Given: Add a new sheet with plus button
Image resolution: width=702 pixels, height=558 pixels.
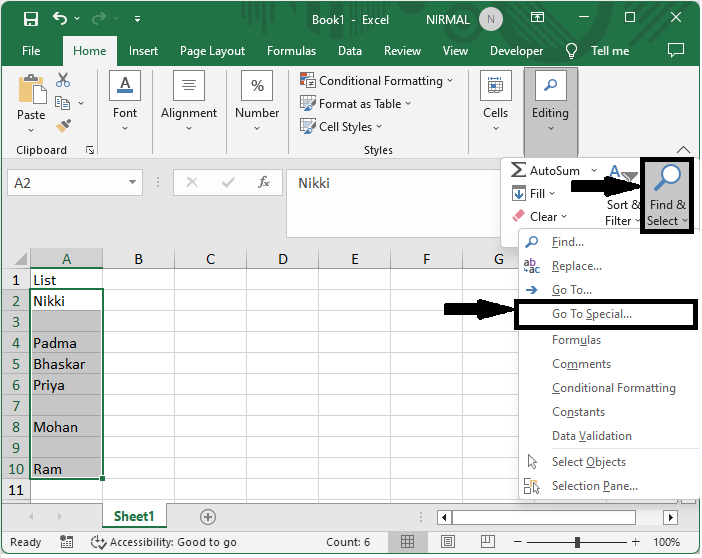Looking at the screenshot, I should pyautogui.click(x=207, y=517).
